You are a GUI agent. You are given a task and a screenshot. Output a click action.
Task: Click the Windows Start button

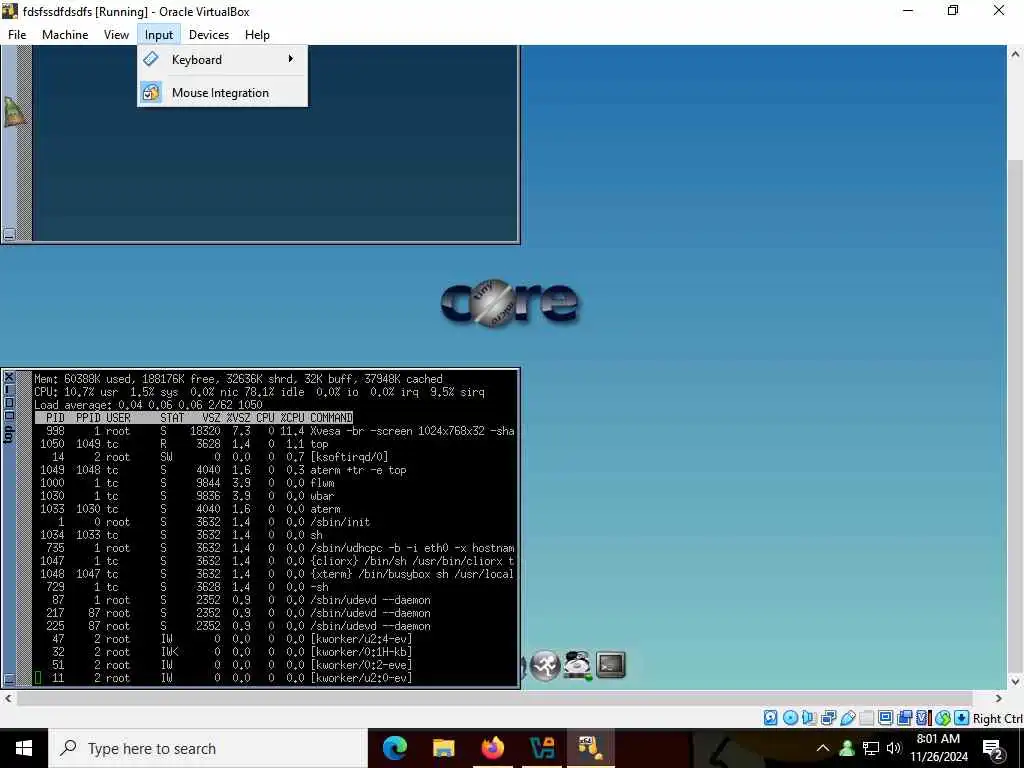pyautogui.click(x=24, y=748)
